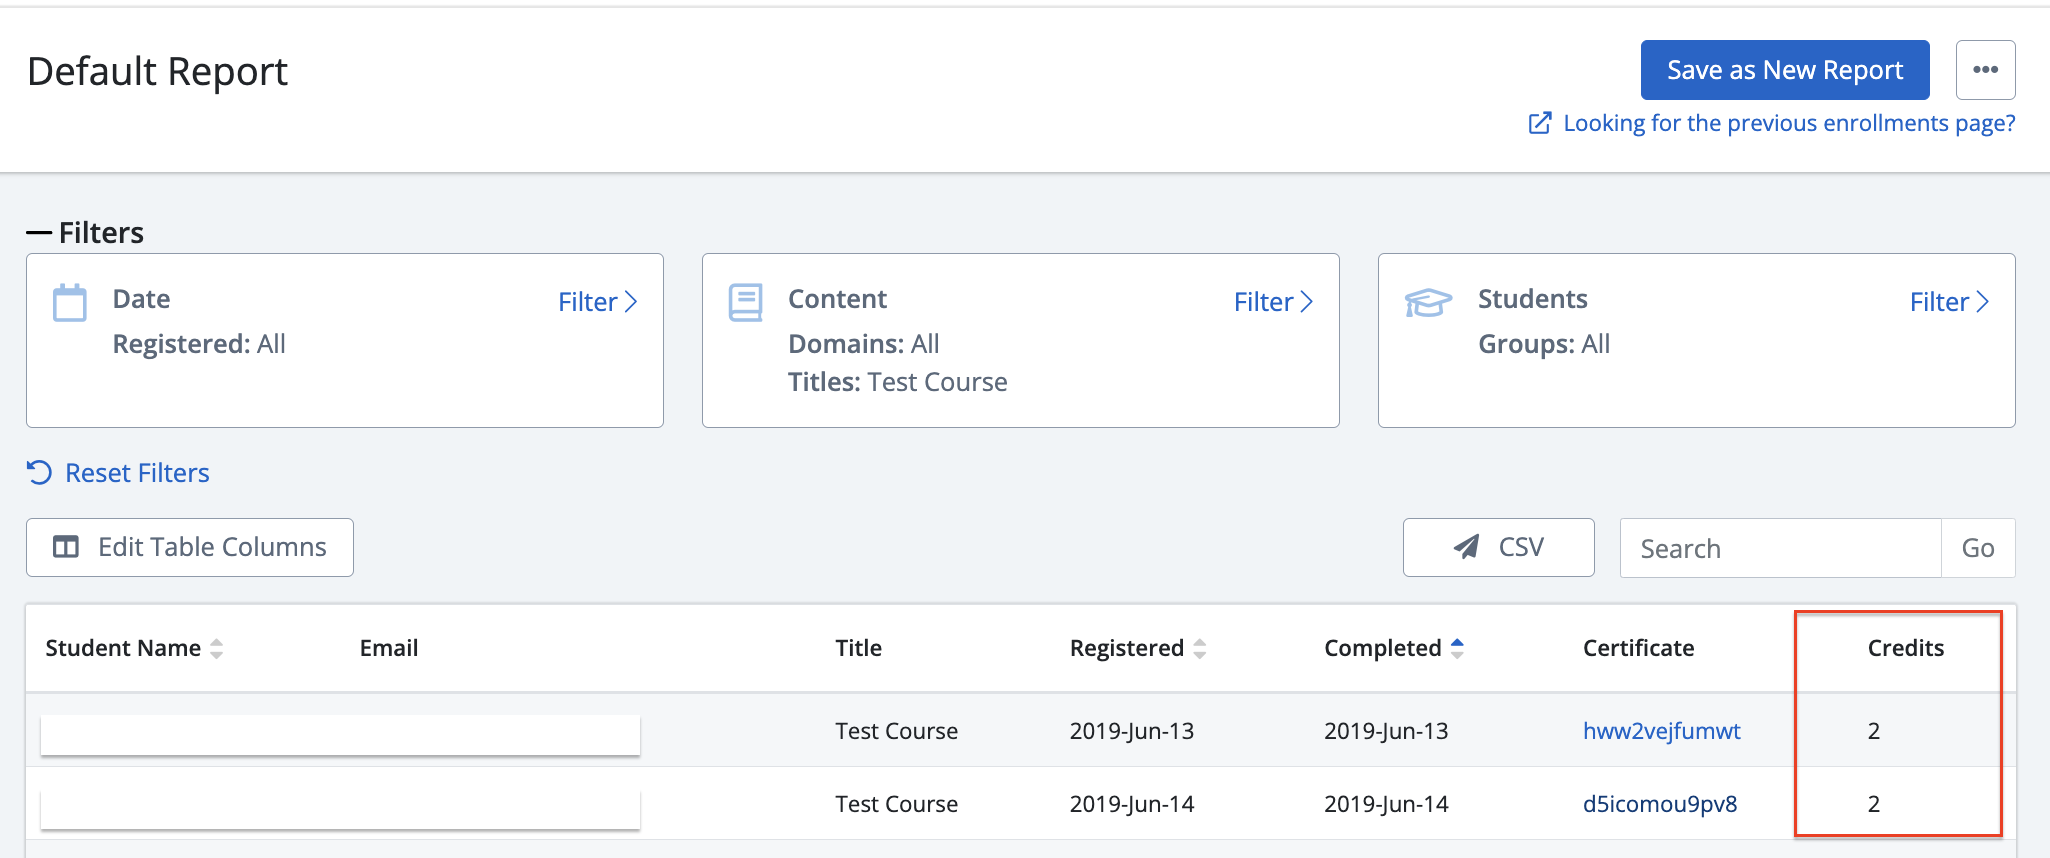The height and width of the screenshot is (858, 2050).
Task: Export report using the CSV button
Action: click(x=1498, y=547)
